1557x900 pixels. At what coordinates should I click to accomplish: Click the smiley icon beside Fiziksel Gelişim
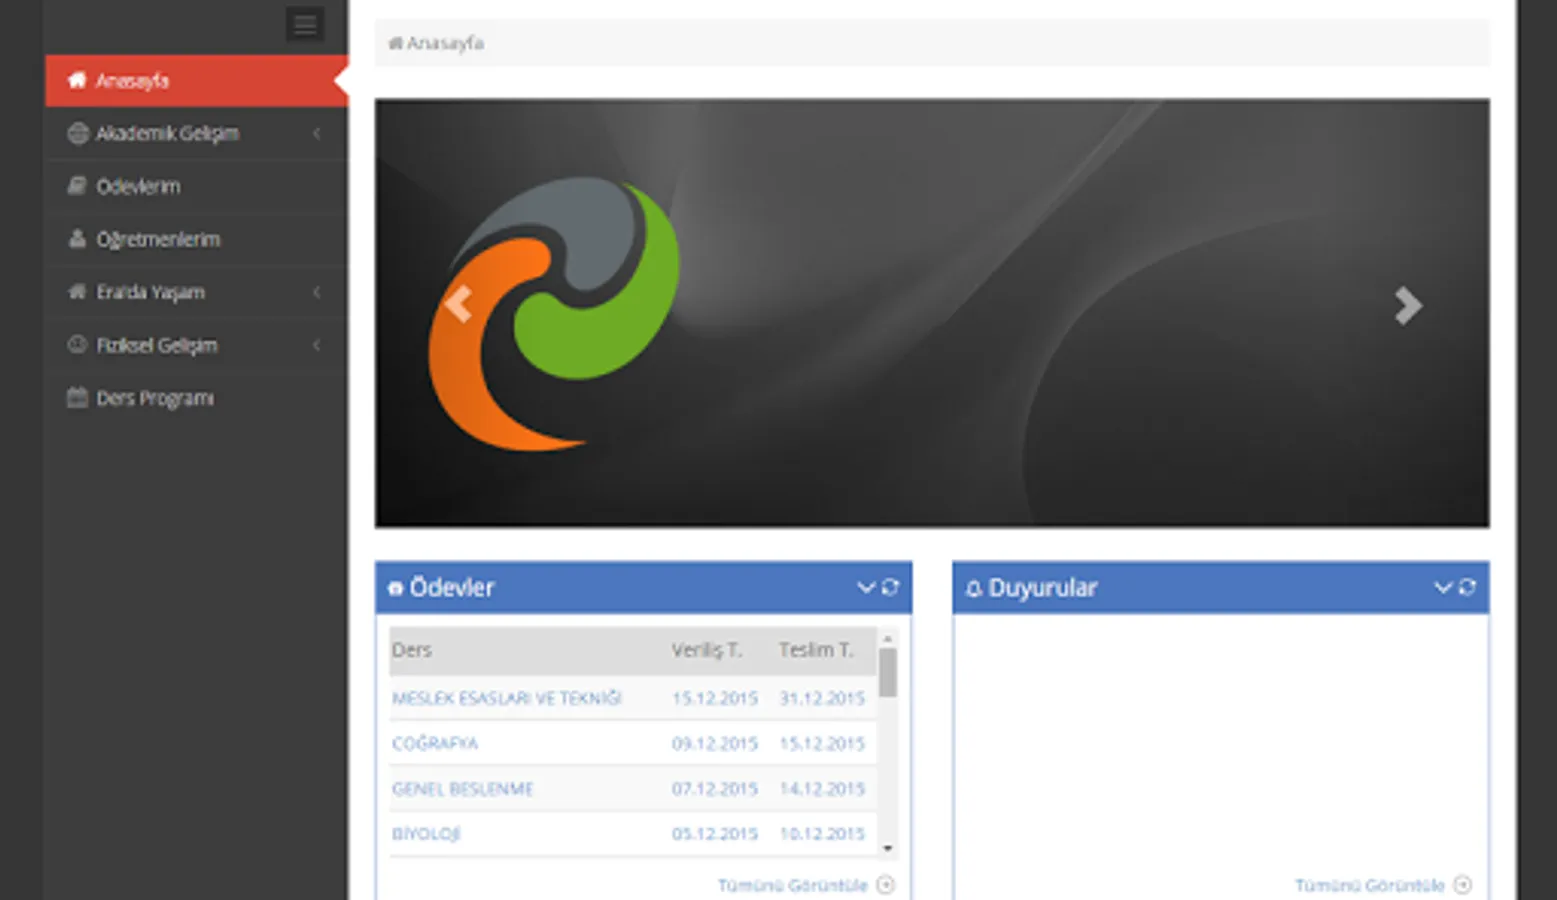pos(77,344)
